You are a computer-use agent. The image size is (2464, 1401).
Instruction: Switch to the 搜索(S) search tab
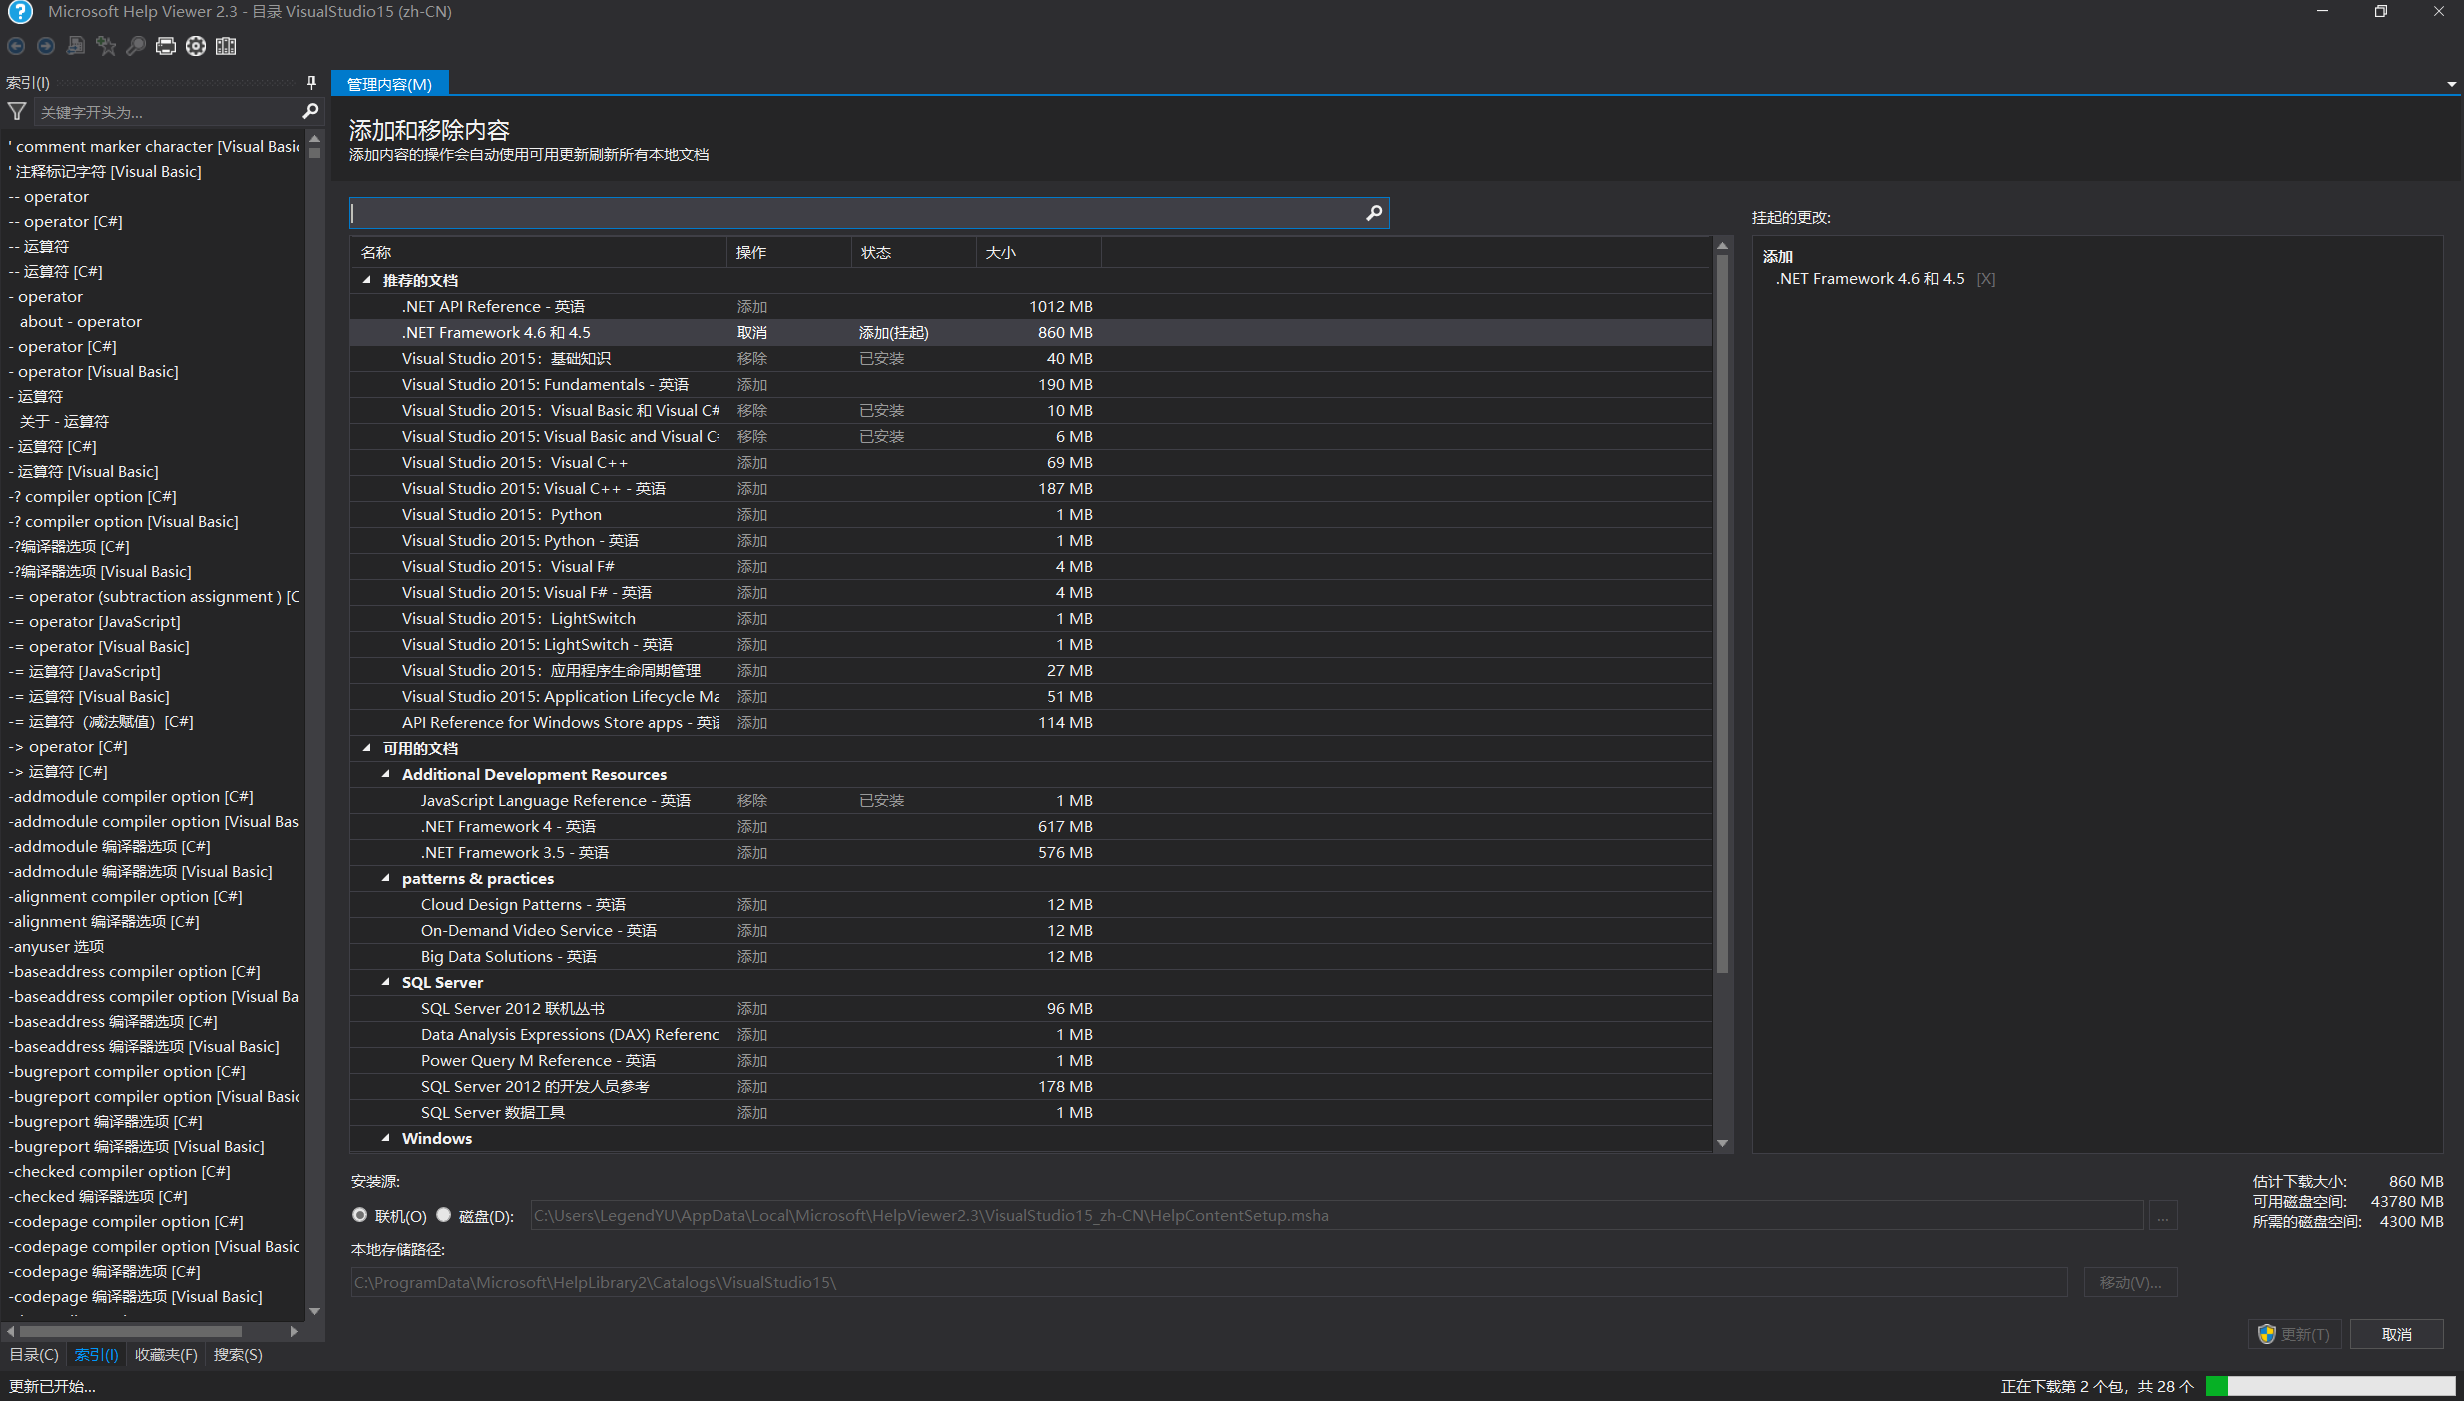pyautogui.click(x=238, y=1355)
